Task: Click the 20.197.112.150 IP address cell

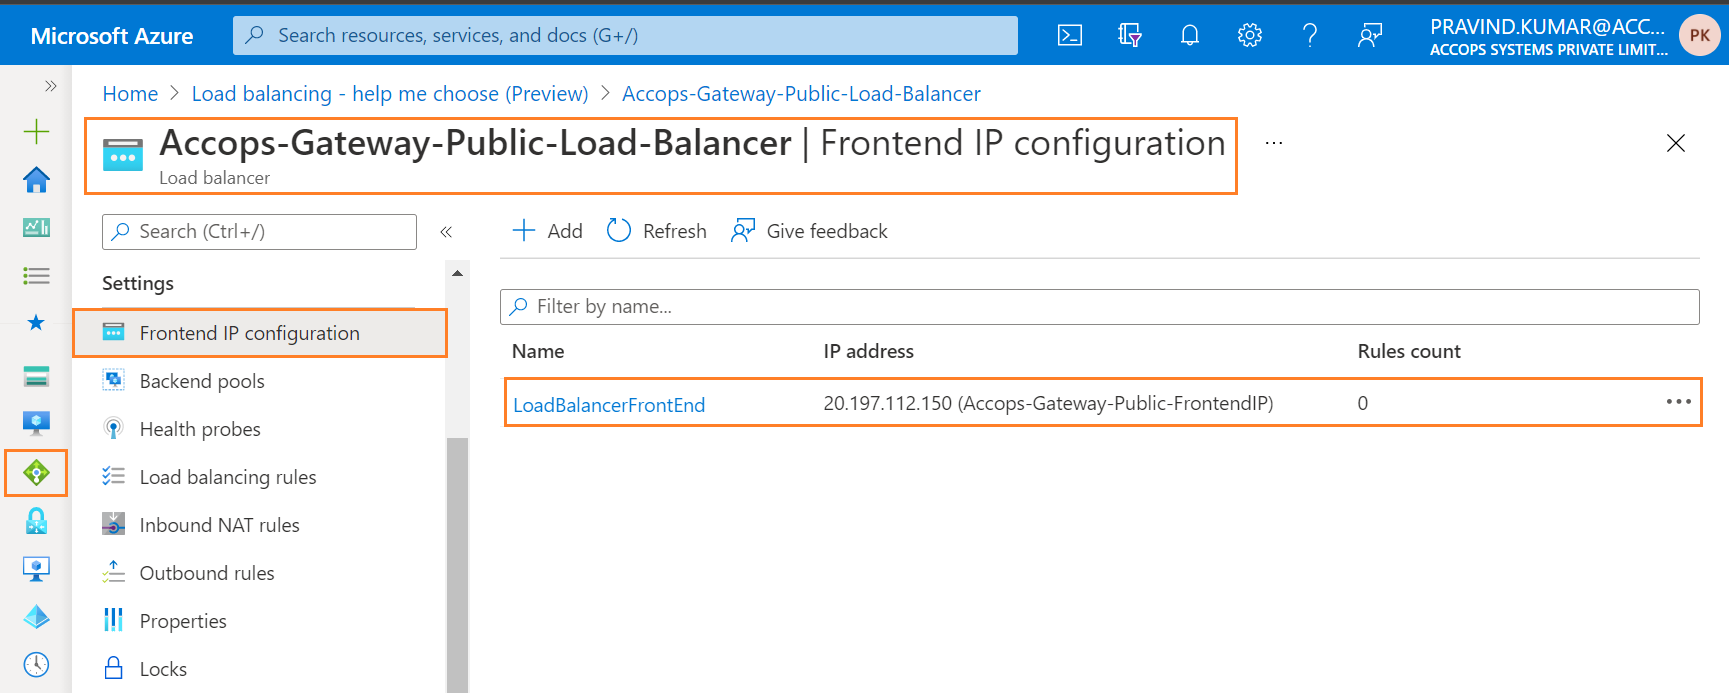Action: point(1048,403)
